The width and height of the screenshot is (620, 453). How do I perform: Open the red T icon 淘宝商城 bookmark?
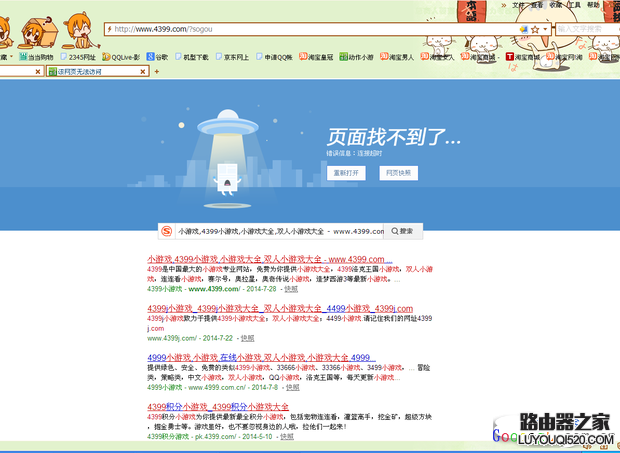[x=523, y=57]
